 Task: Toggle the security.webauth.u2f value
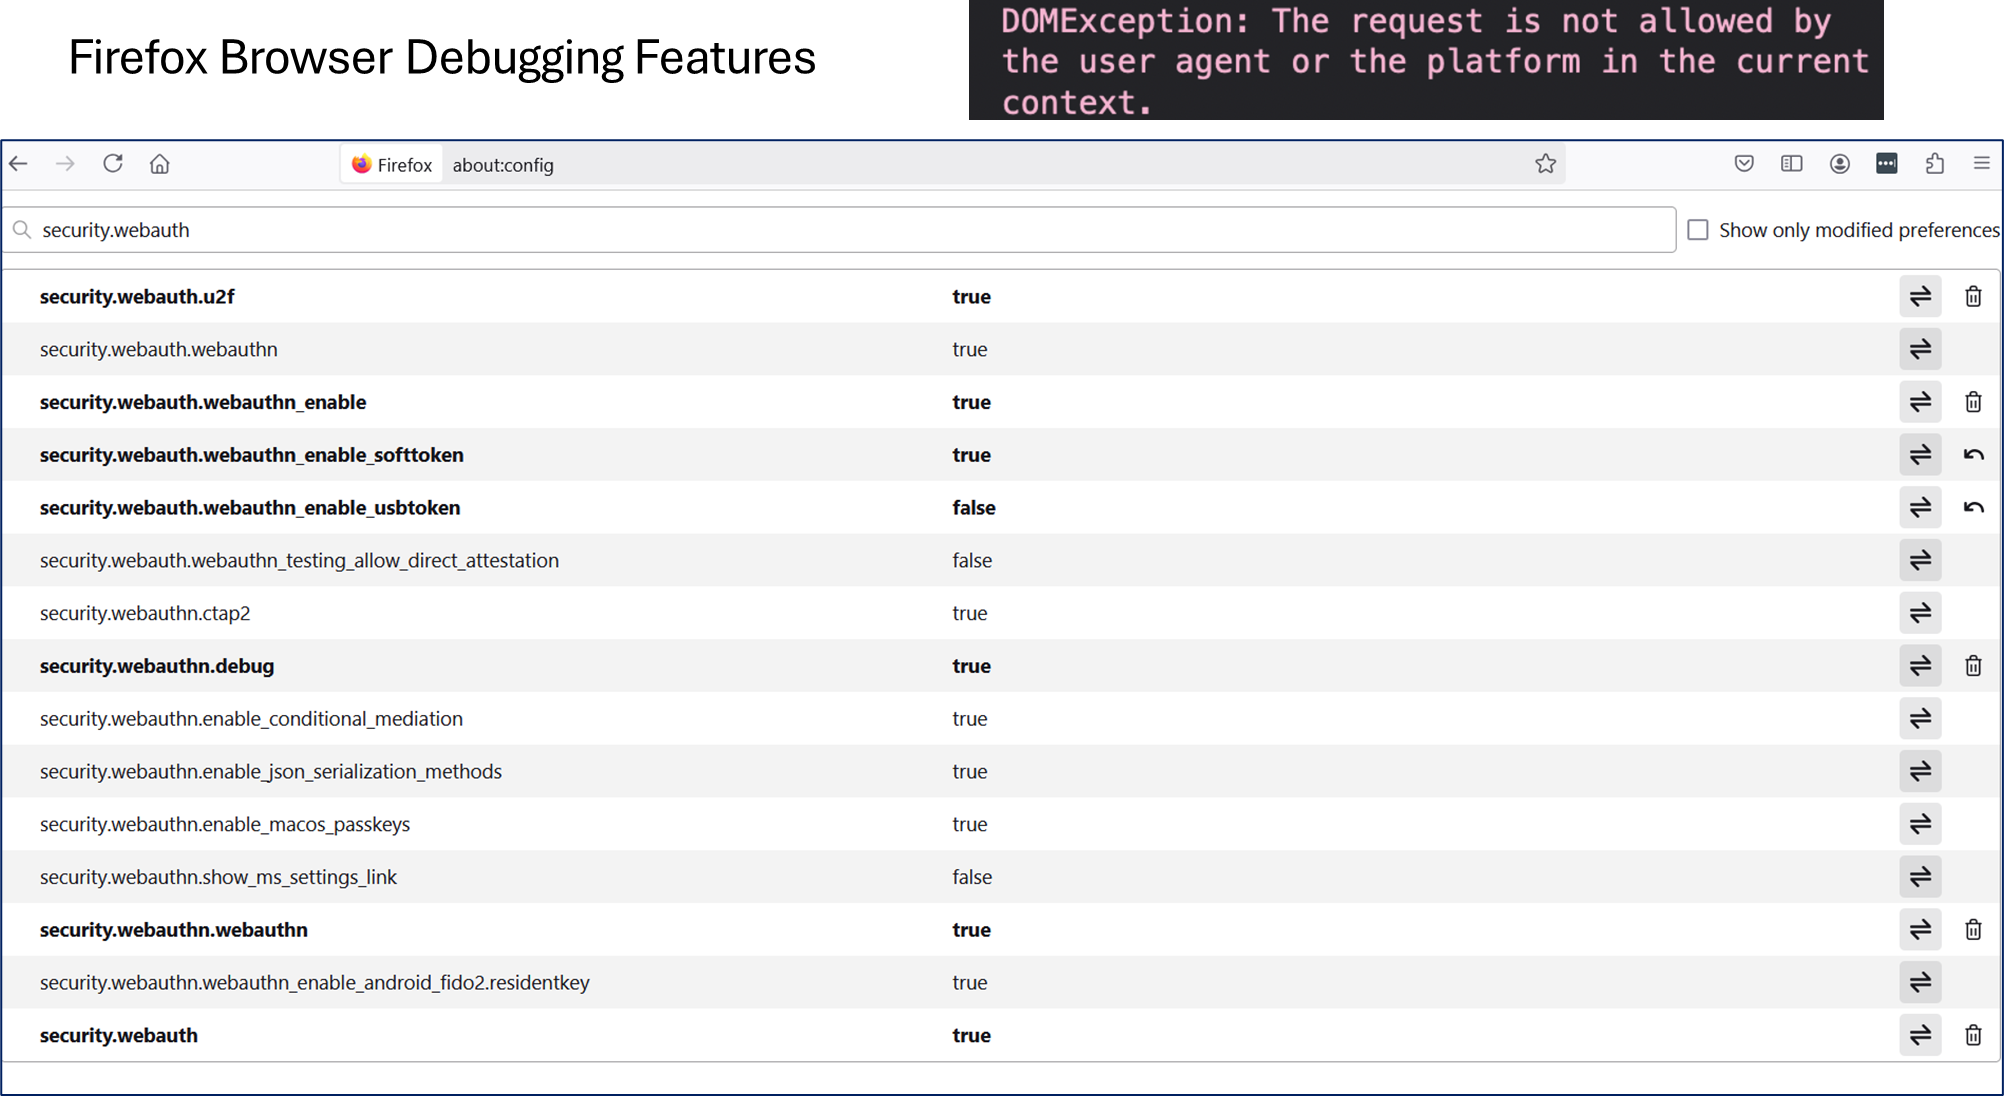click(1920, 297)
